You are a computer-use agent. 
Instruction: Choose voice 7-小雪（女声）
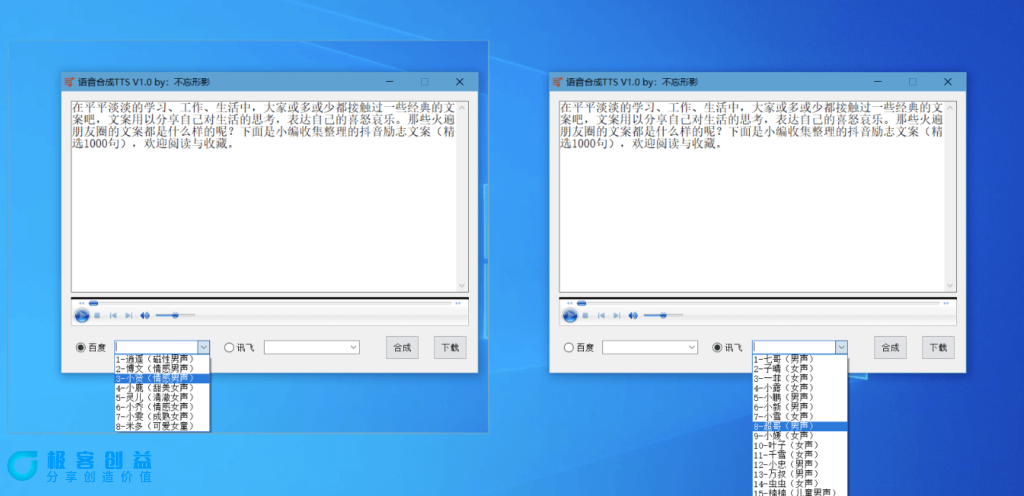(x=800, y=416)
